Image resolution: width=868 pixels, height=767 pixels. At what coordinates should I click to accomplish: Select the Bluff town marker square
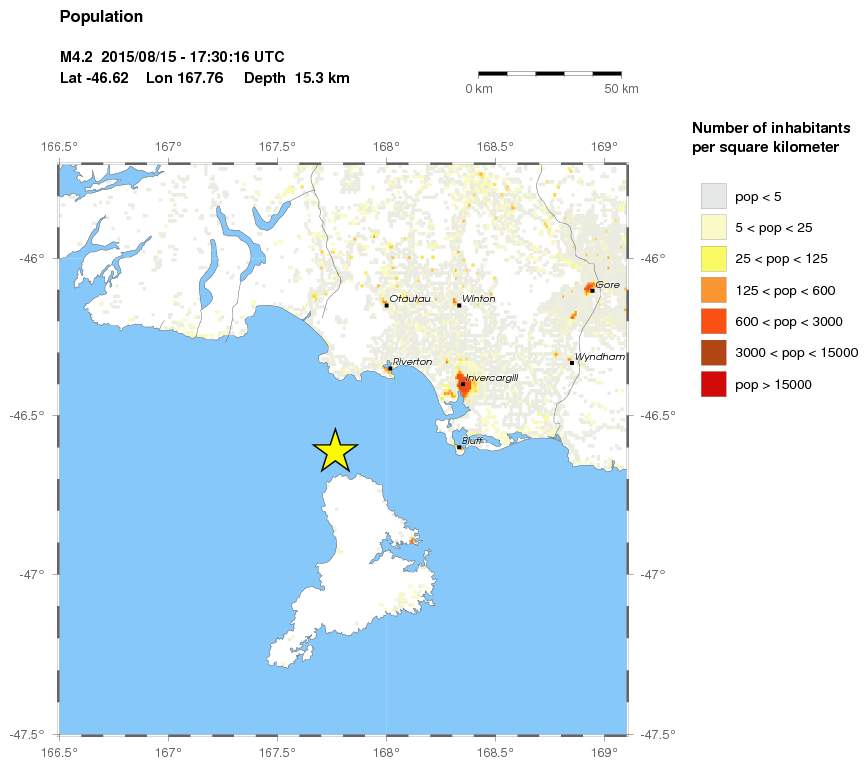coord(459,447)
